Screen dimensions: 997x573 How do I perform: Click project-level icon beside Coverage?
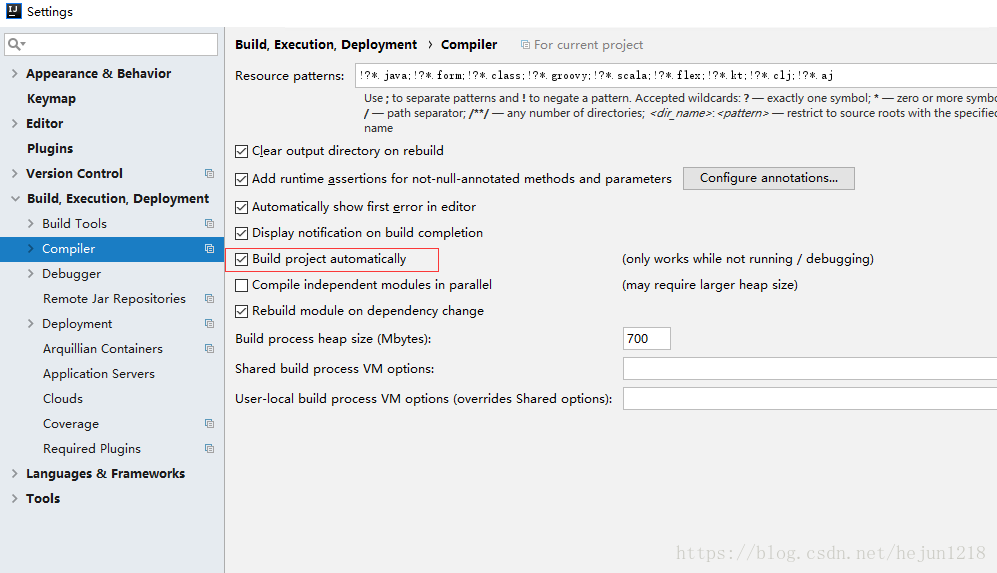click(209, 424)
